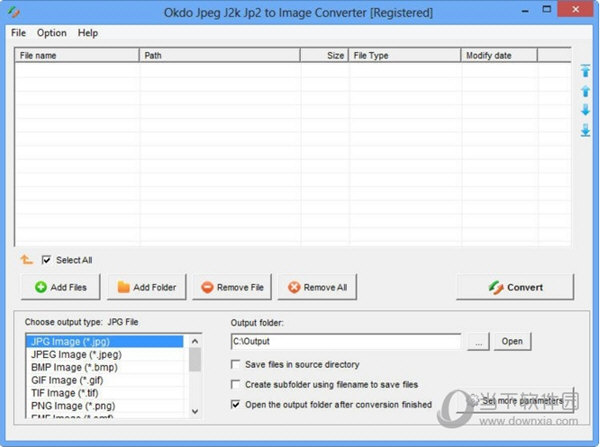Sort by the File Type column header

click(x=404, y=55)
